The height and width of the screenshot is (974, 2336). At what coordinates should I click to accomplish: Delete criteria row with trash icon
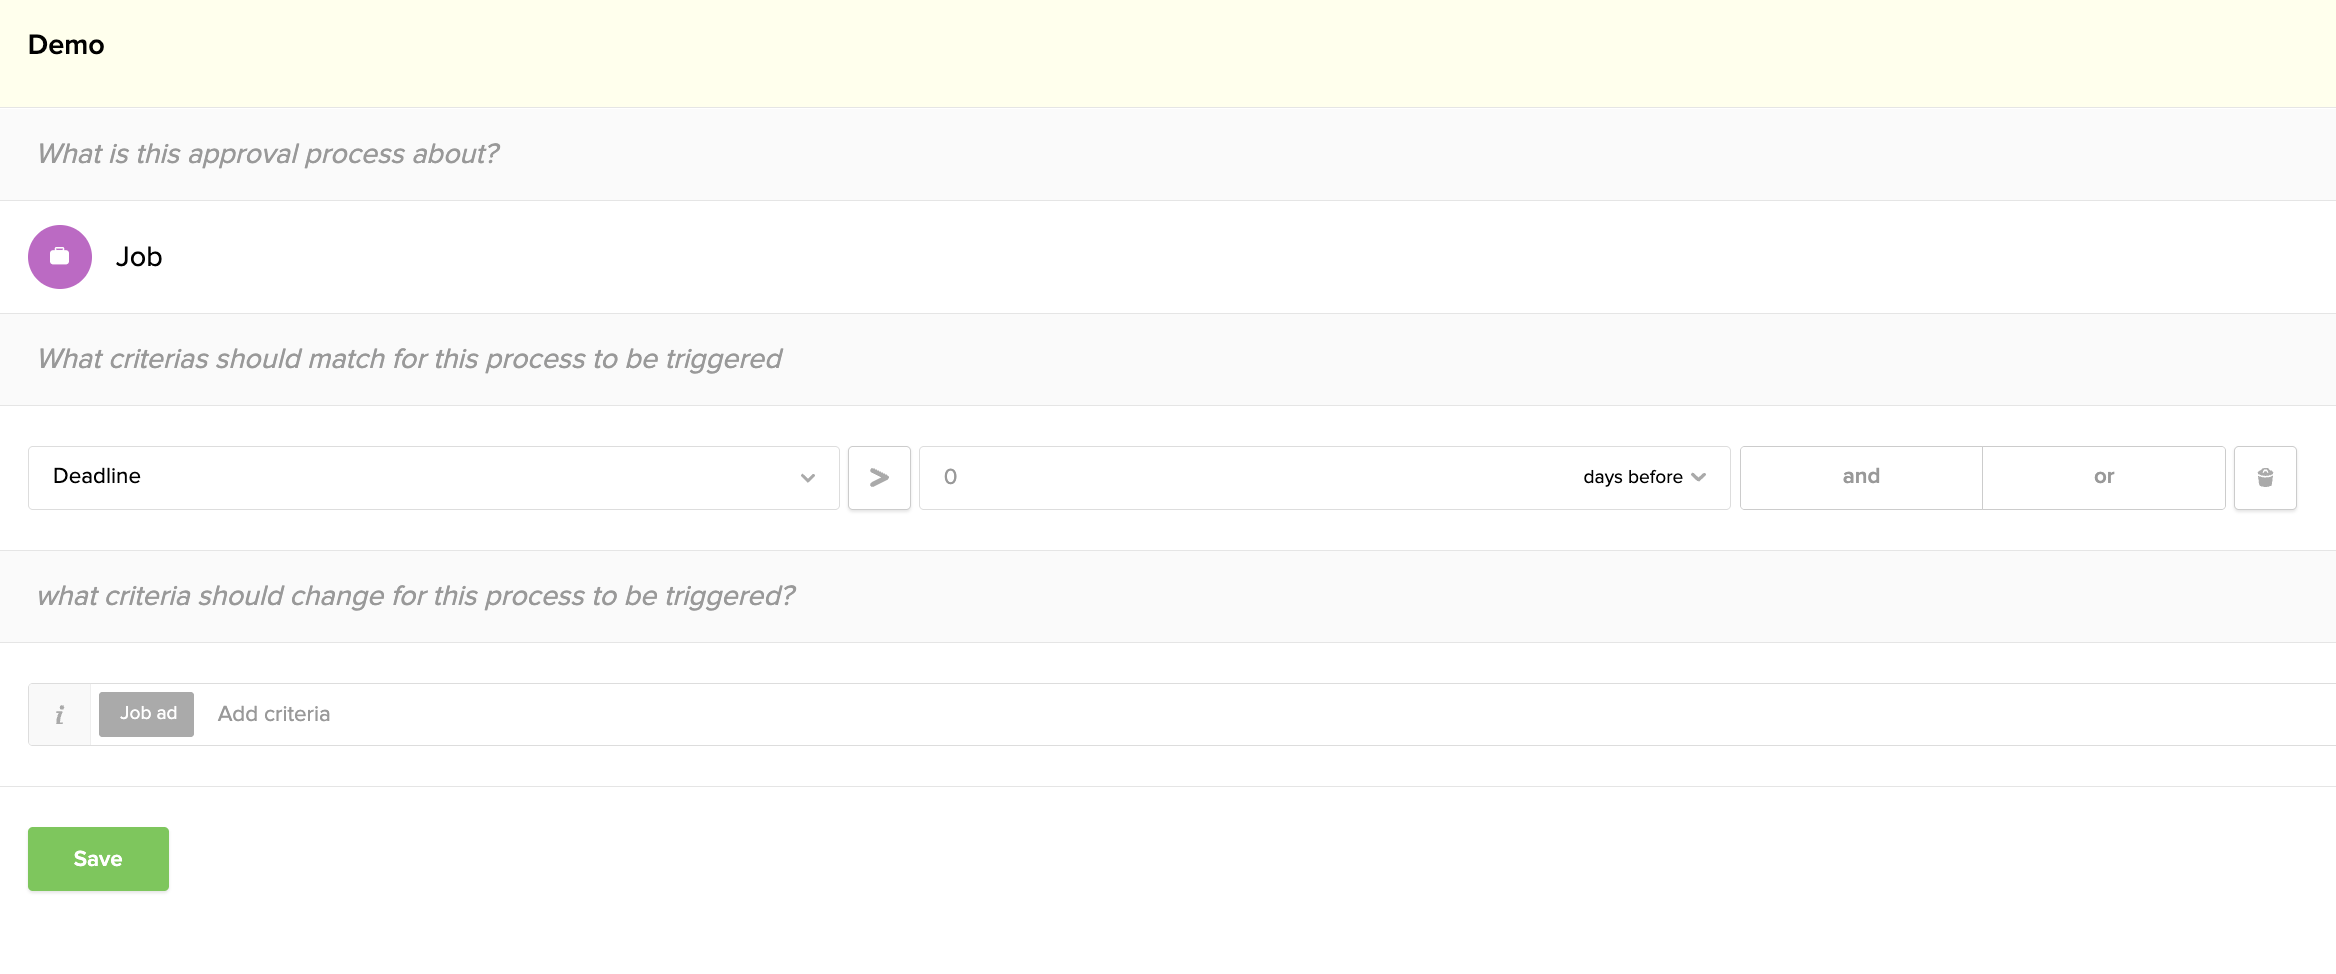pyautogui.click(x=2265, y=478)
